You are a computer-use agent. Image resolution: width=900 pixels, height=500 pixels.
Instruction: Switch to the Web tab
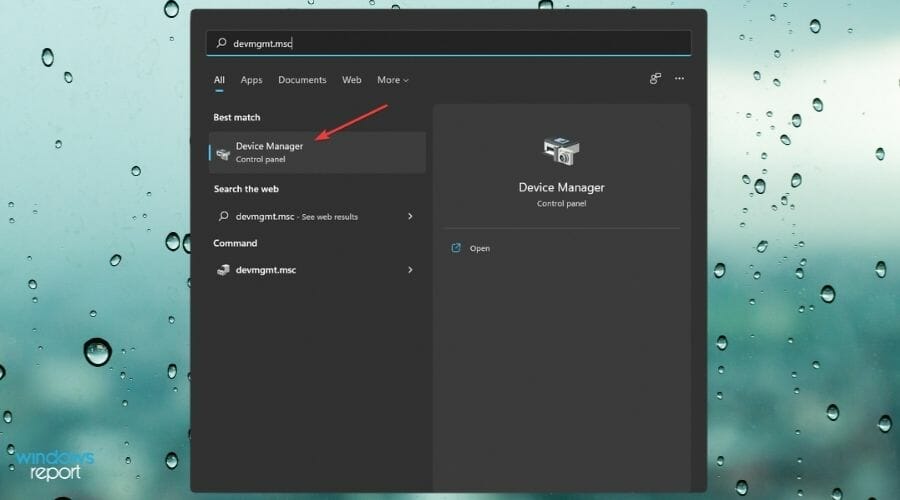352,80
